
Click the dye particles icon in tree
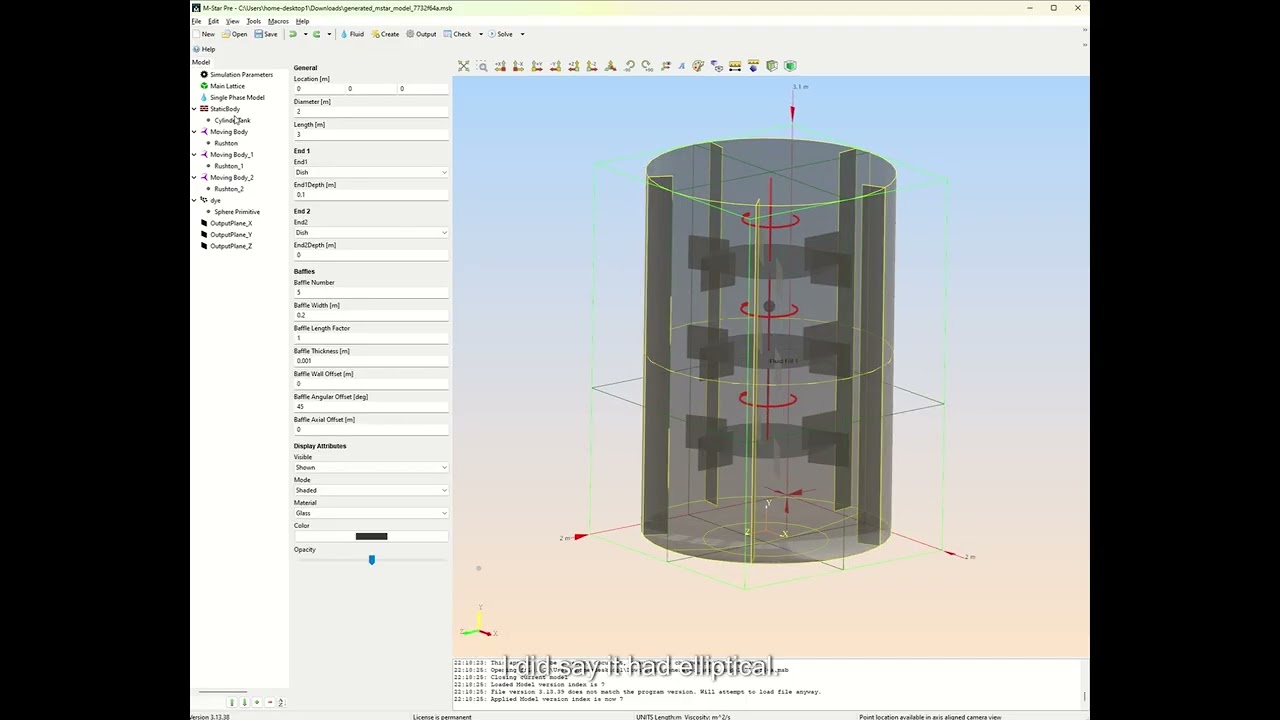204,200
